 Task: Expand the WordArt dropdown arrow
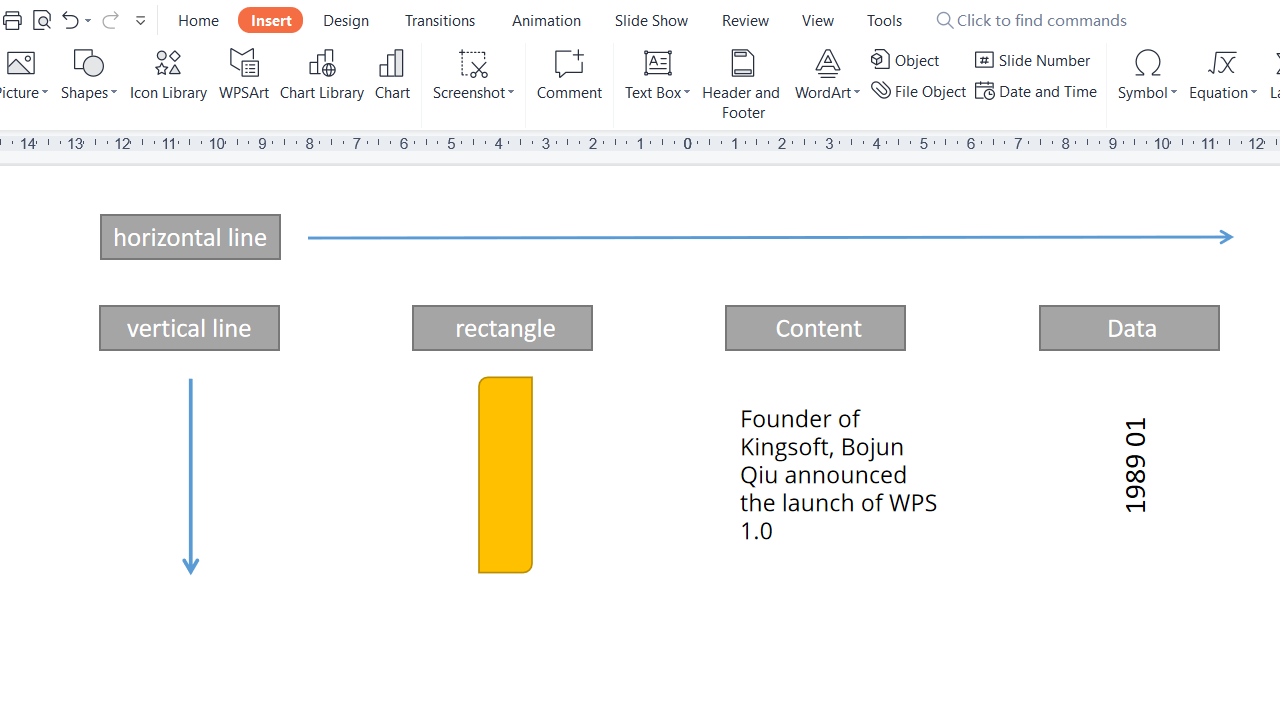856,93
